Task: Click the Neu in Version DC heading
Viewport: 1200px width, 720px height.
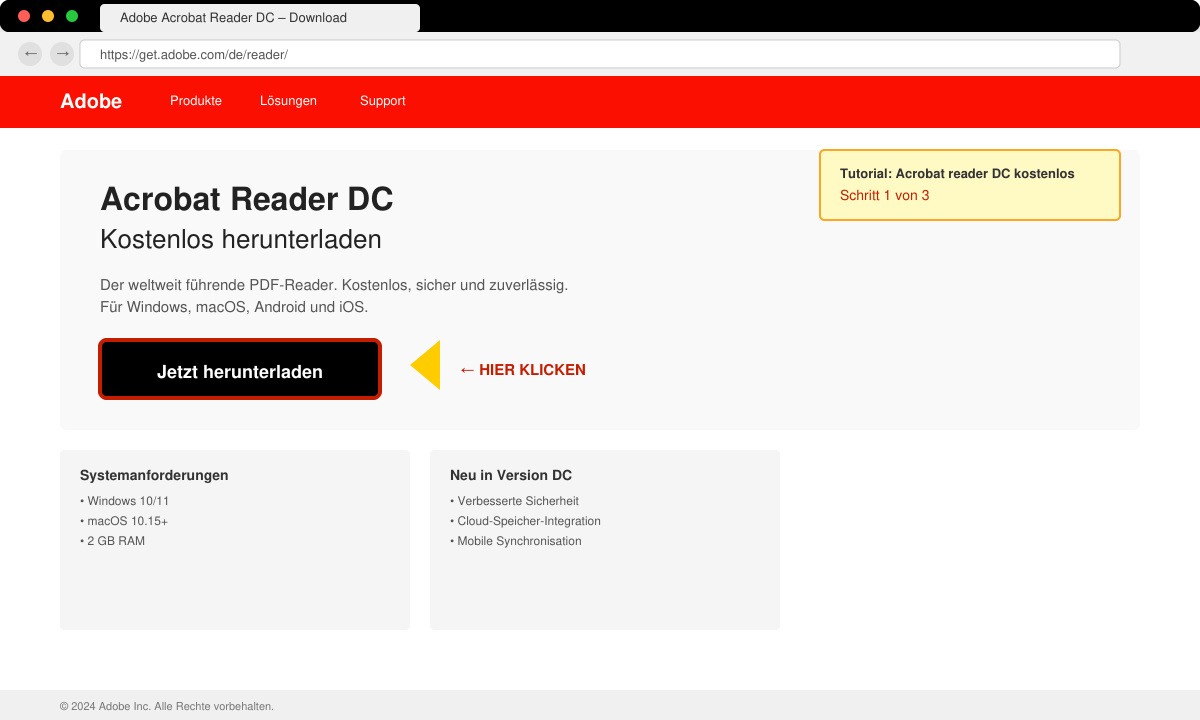Action: [511, 475]
